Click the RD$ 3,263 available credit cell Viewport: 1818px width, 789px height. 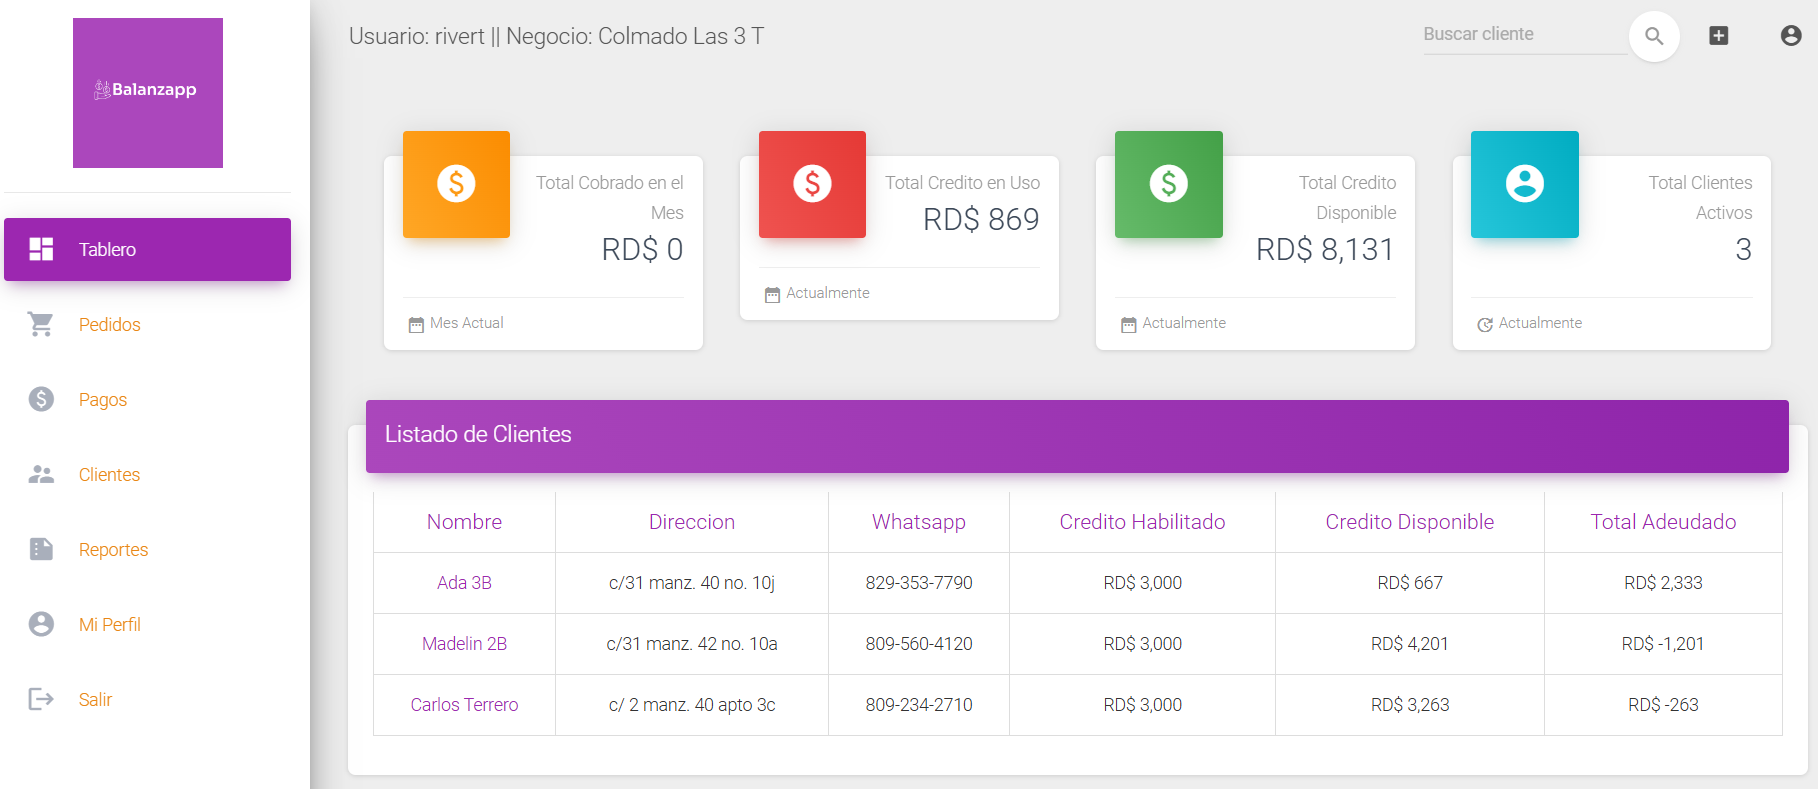1410,705
